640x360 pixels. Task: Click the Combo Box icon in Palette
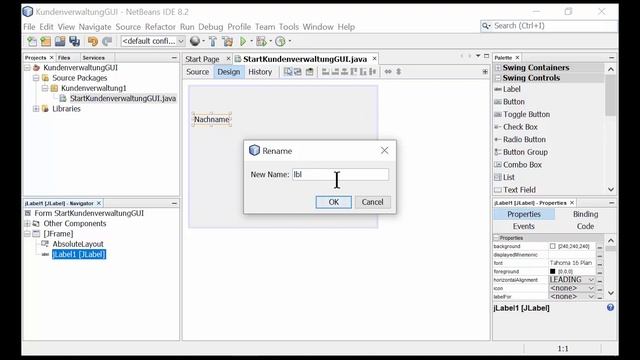tap(498, 164)
